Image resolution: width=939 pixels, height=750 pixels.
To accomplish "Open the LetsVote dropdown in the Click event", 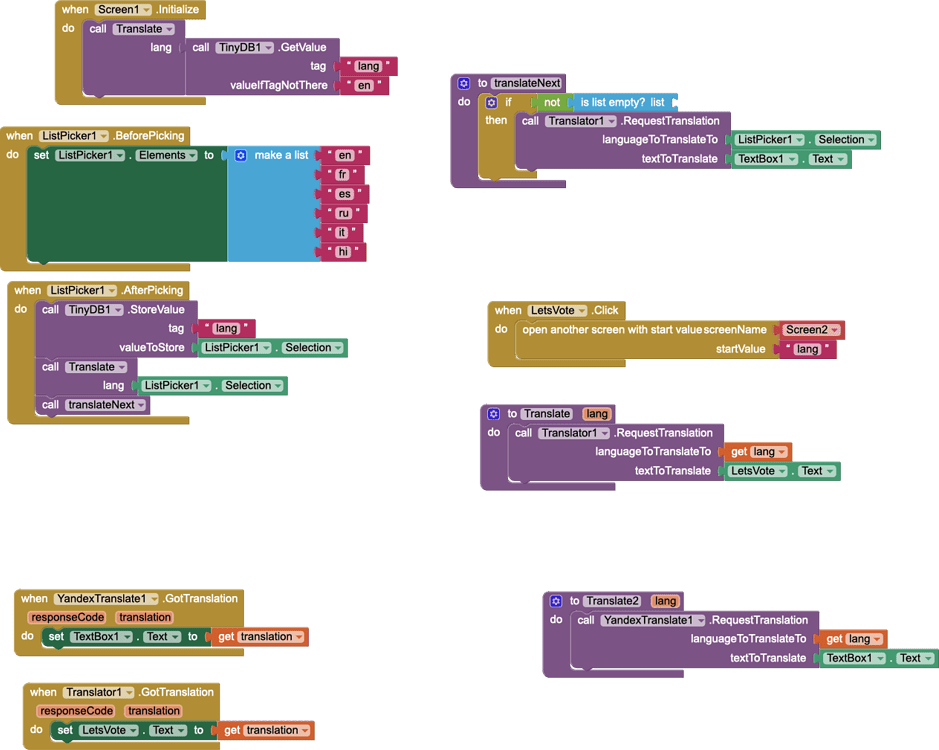I will point(555,310).
